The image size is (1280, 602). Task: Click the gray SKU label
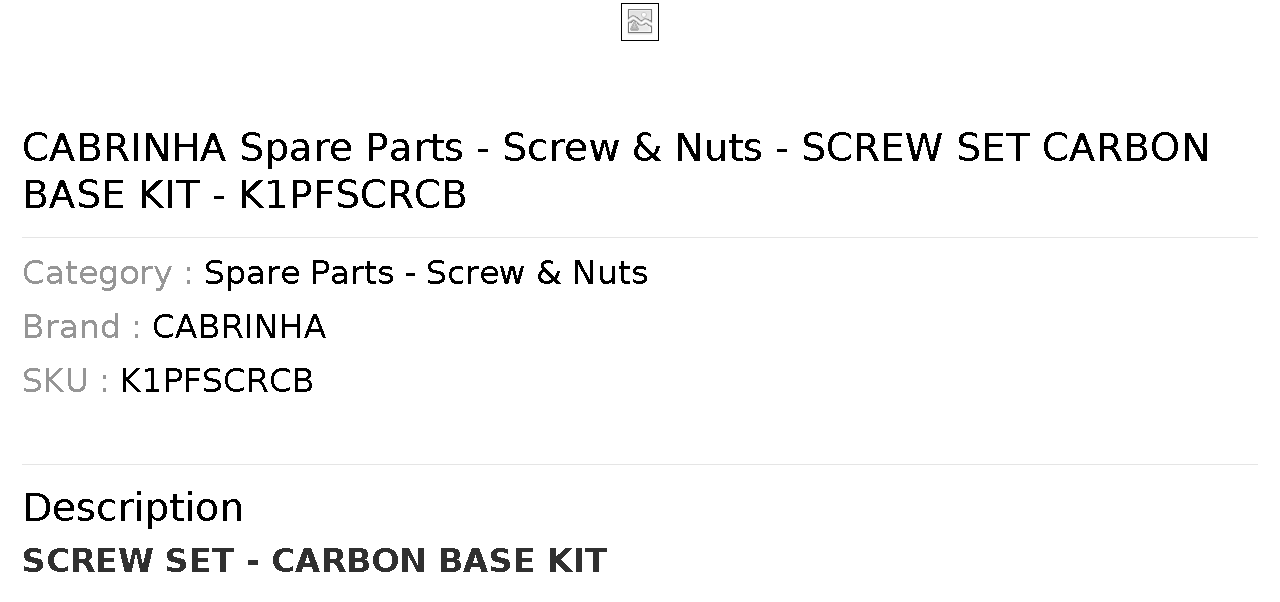[65, 381]
